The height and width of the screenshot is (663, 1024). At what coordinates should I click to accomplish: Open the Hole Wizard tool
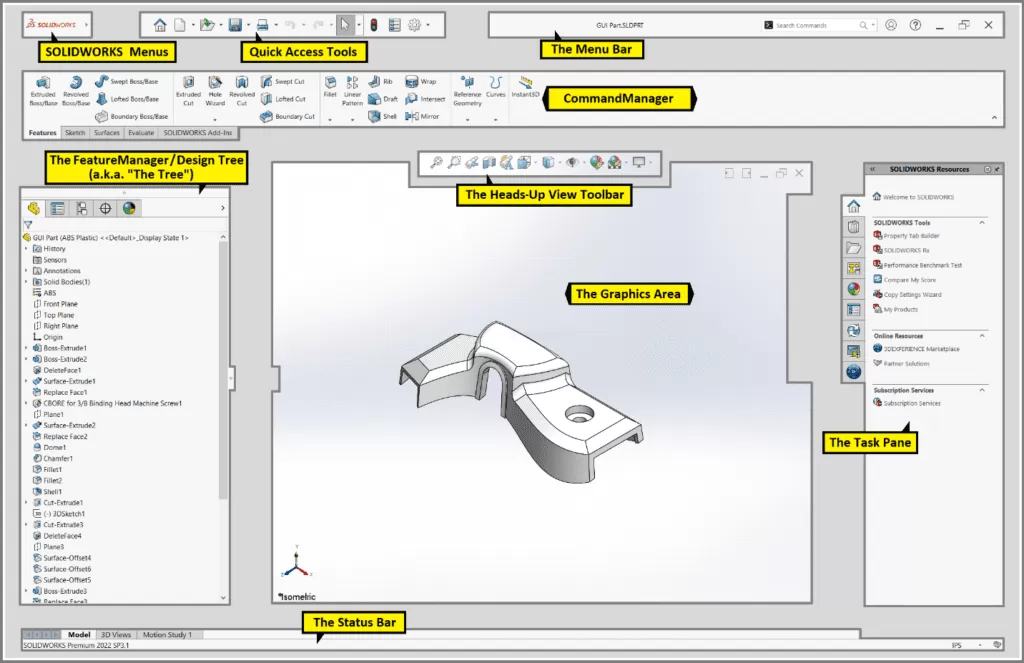click(x=215, y=91)
